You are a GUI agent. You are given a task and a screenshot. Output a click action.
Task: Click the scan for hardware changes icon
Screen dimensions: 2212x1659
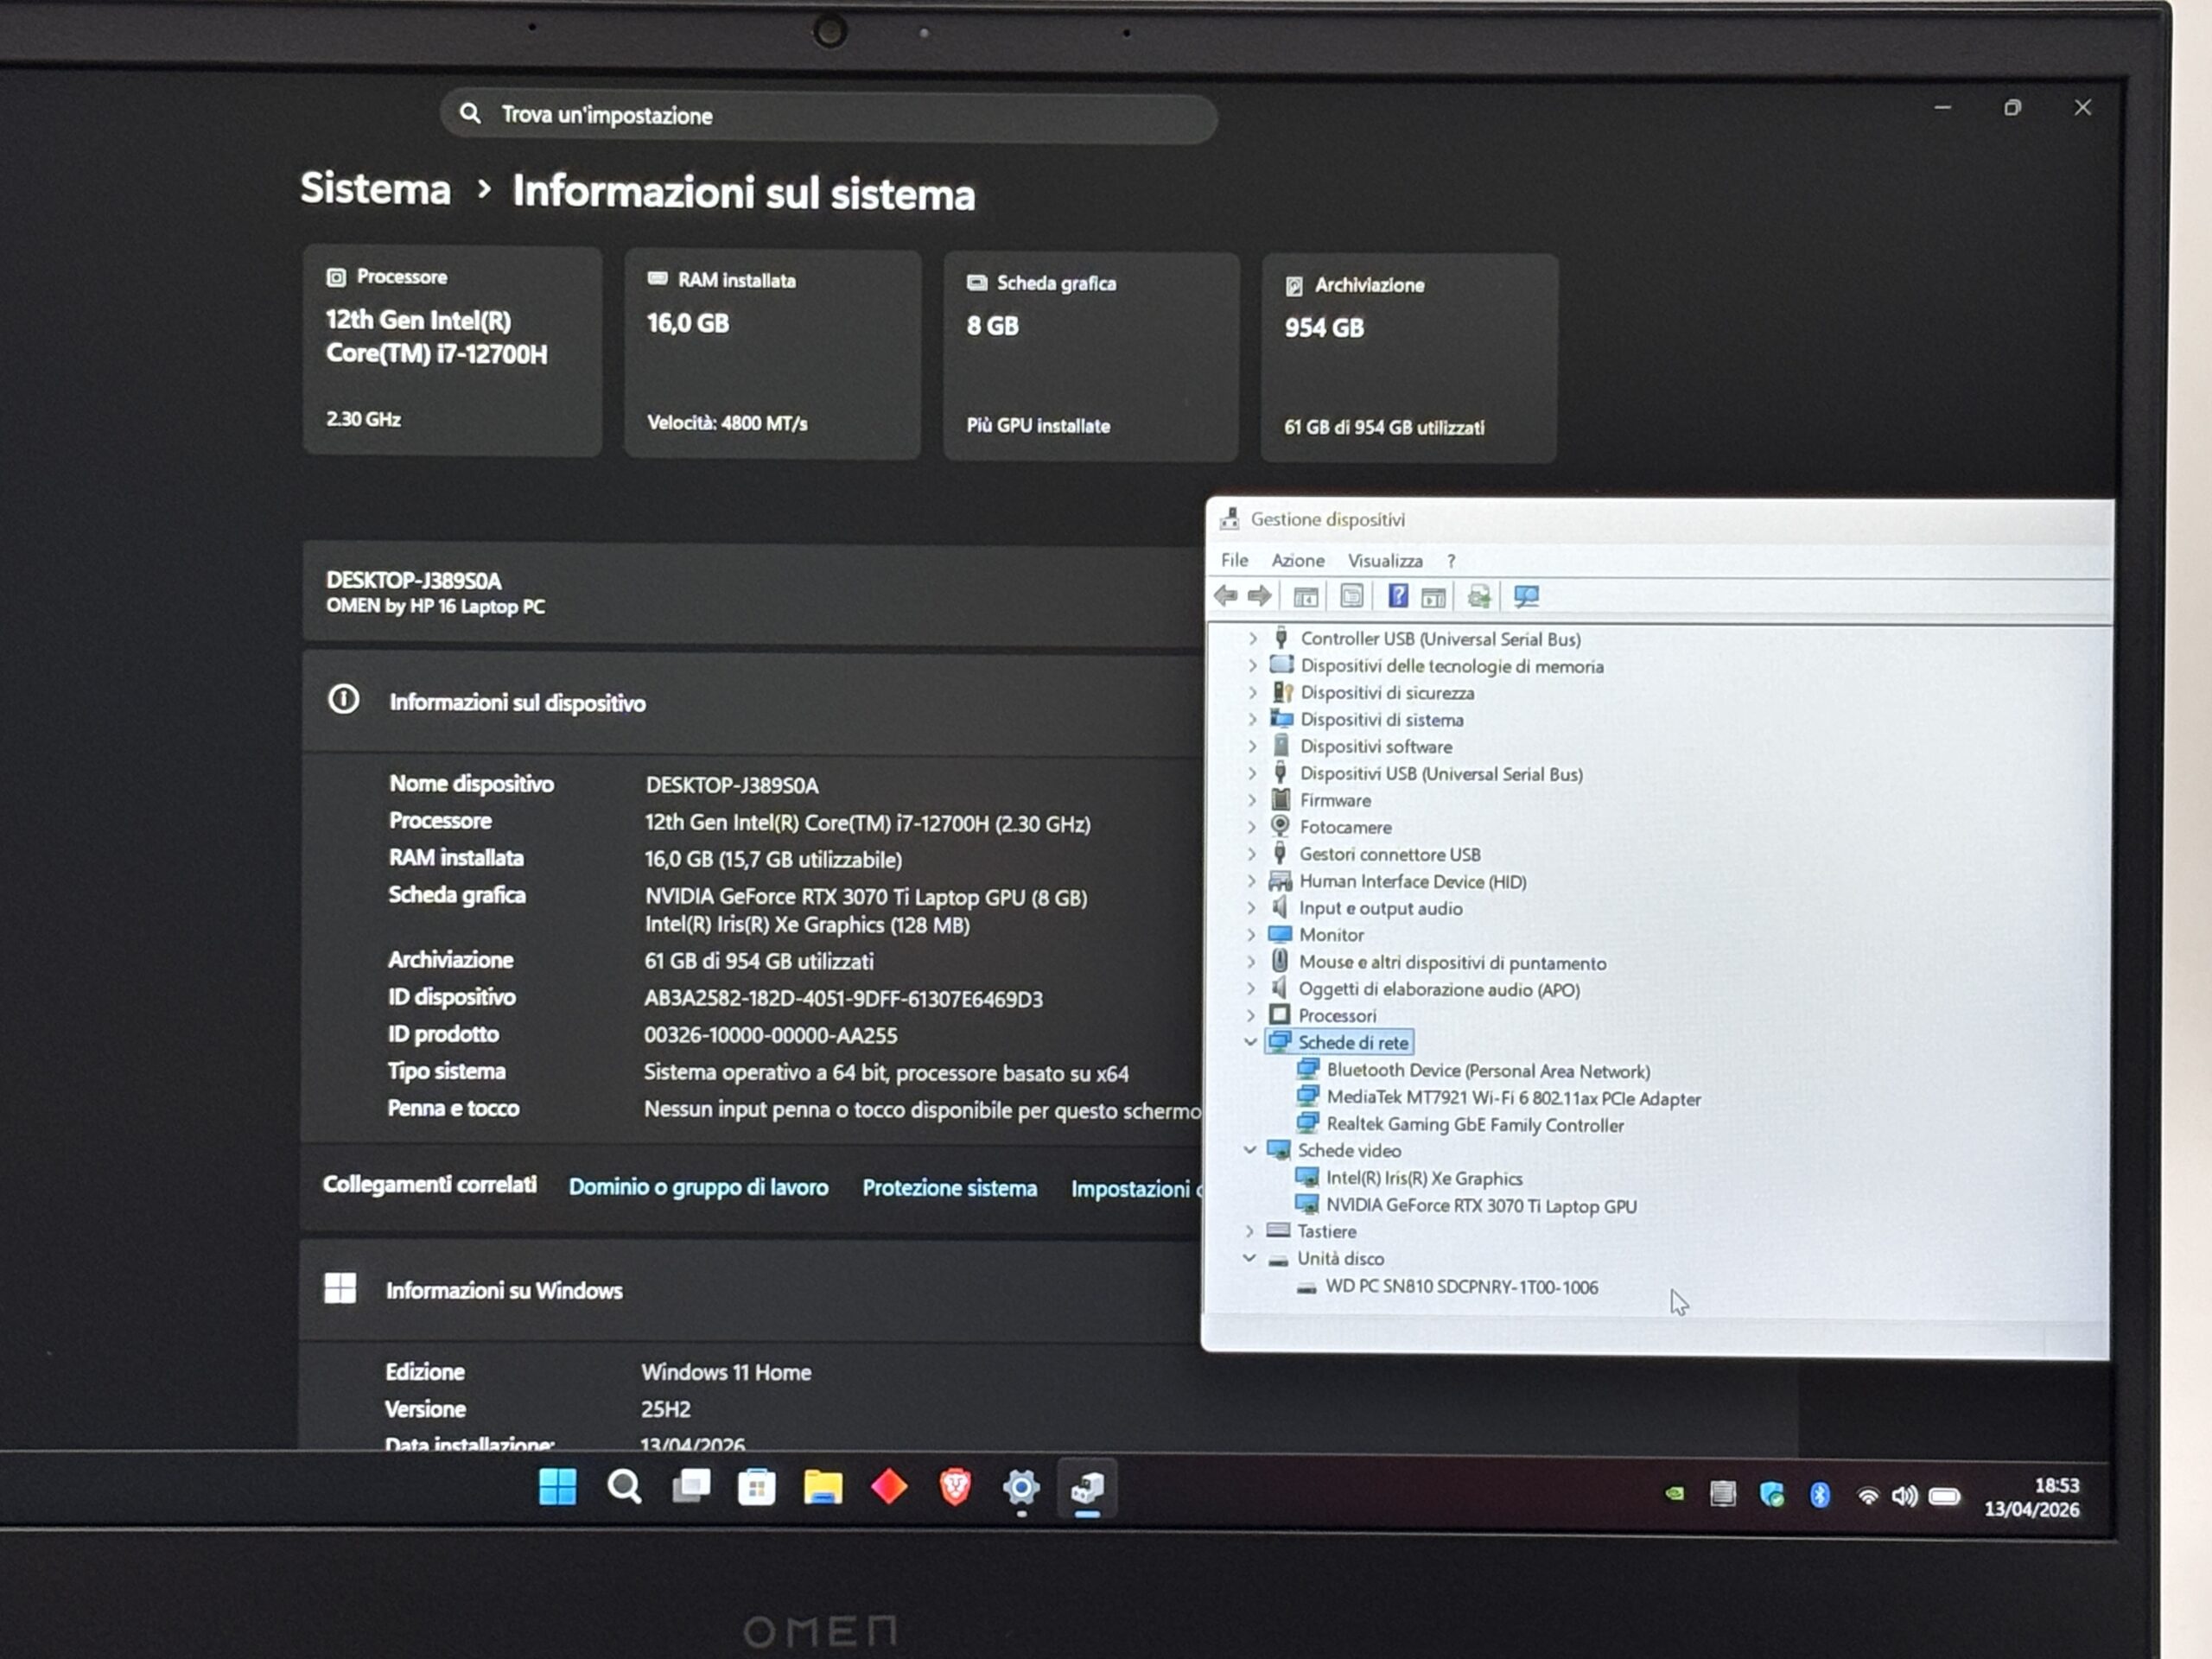coord(1526,597)
